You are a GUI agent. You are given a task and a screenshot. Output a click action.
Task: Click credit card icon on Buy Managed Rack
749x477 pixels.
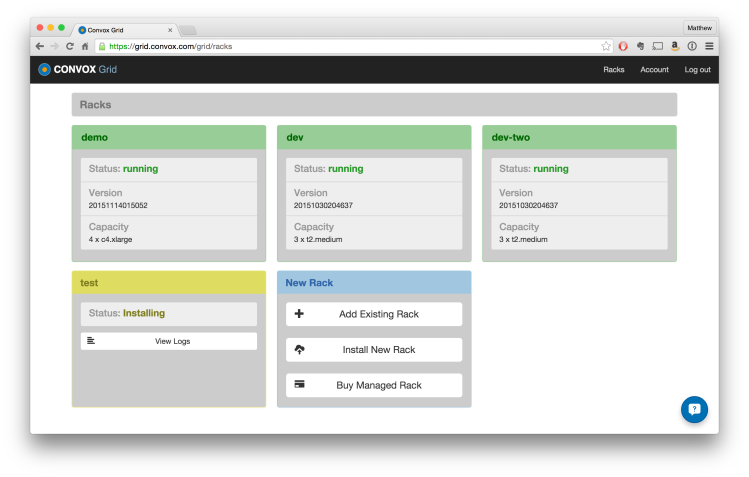(300, 384)
